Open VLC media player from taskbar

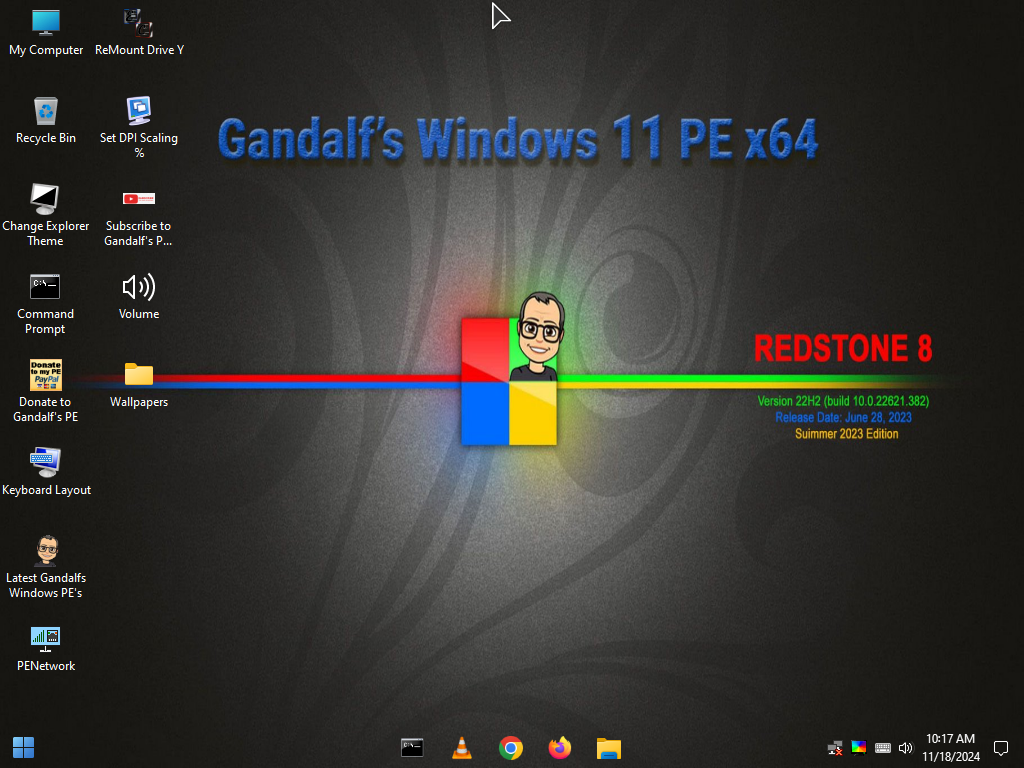click(x=462, y=748)
